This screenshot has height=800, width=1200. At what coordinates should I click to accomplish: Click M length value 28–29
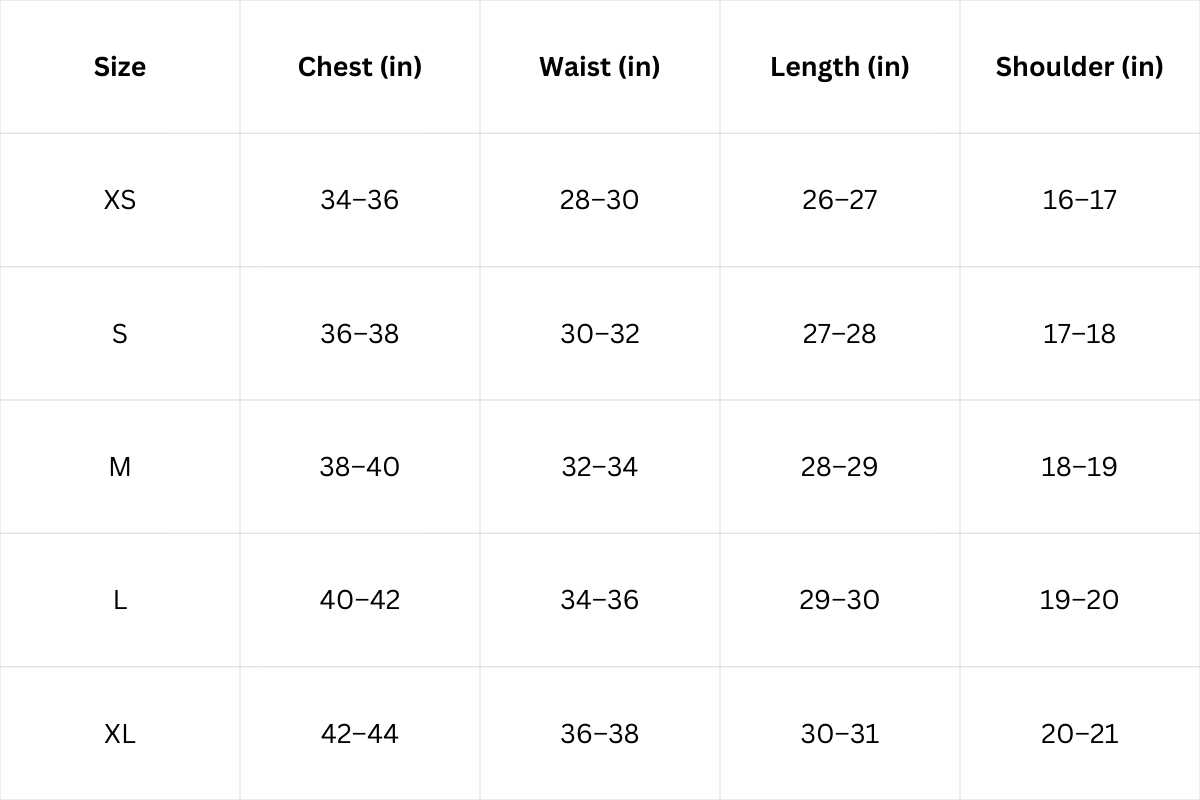[x=840, y=467]
